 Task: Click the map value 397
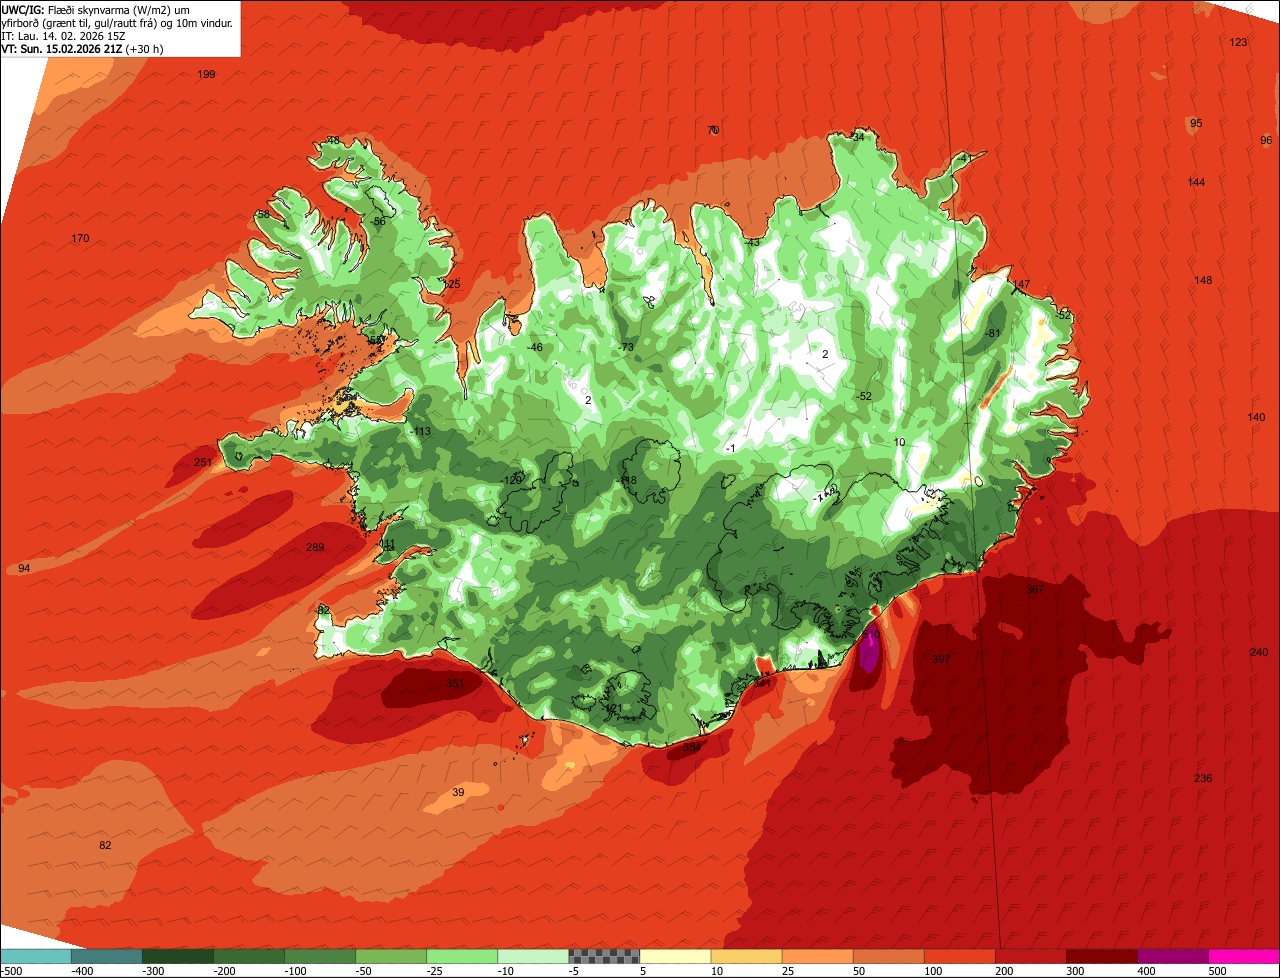pyautogui.click(x=941, y=659)
